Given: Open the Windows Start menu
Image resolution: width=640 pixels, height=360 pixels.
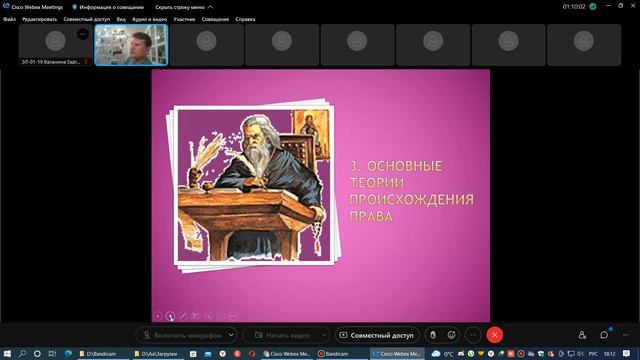Looking at the screenshot, I should pyautogui.click(x=7, y=353).
